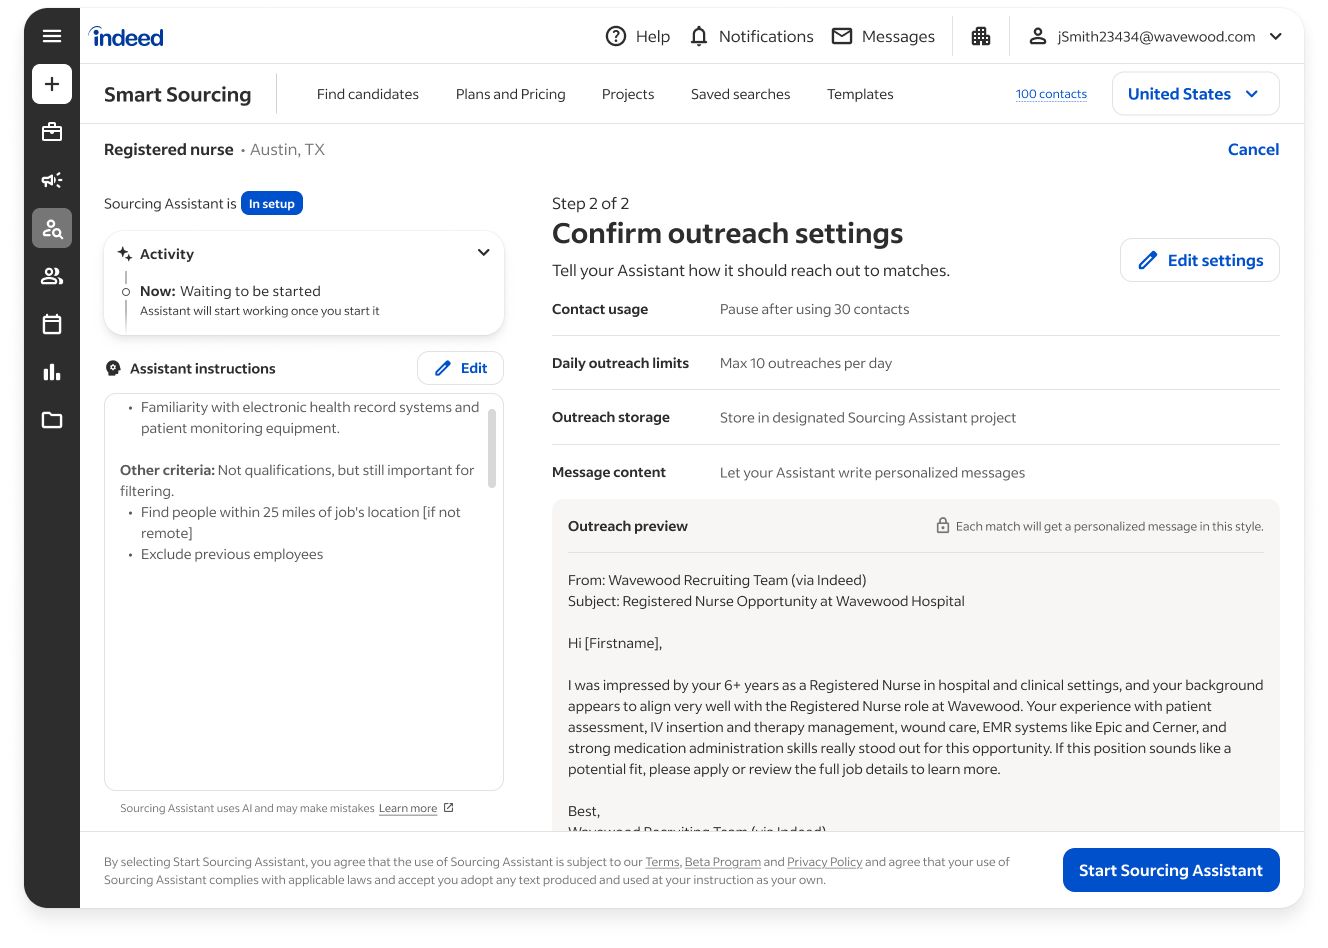The image size is (1328, 948).
Task: Click the In setup status badge
Action: [x=272, y=203]
